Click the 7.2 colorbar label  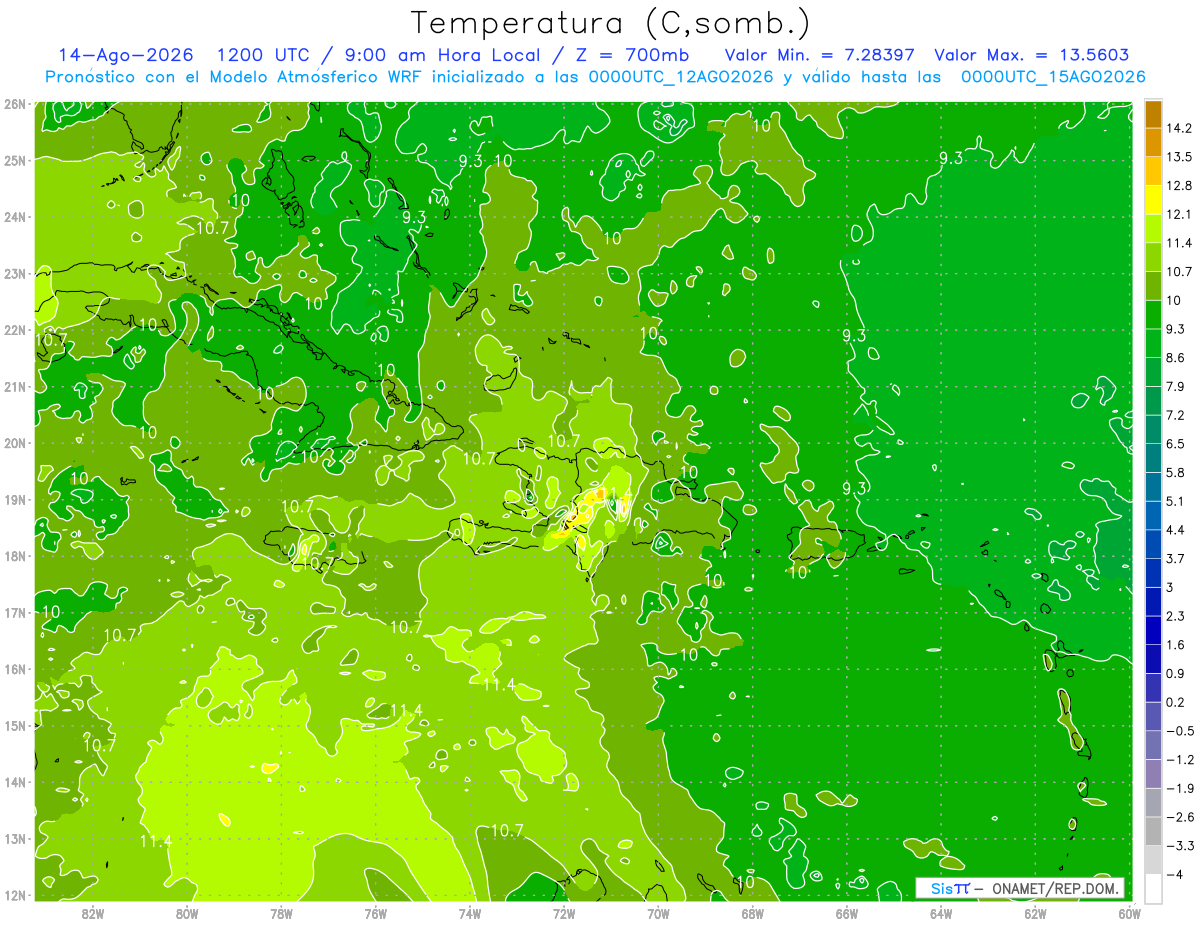pos(1175,415)
